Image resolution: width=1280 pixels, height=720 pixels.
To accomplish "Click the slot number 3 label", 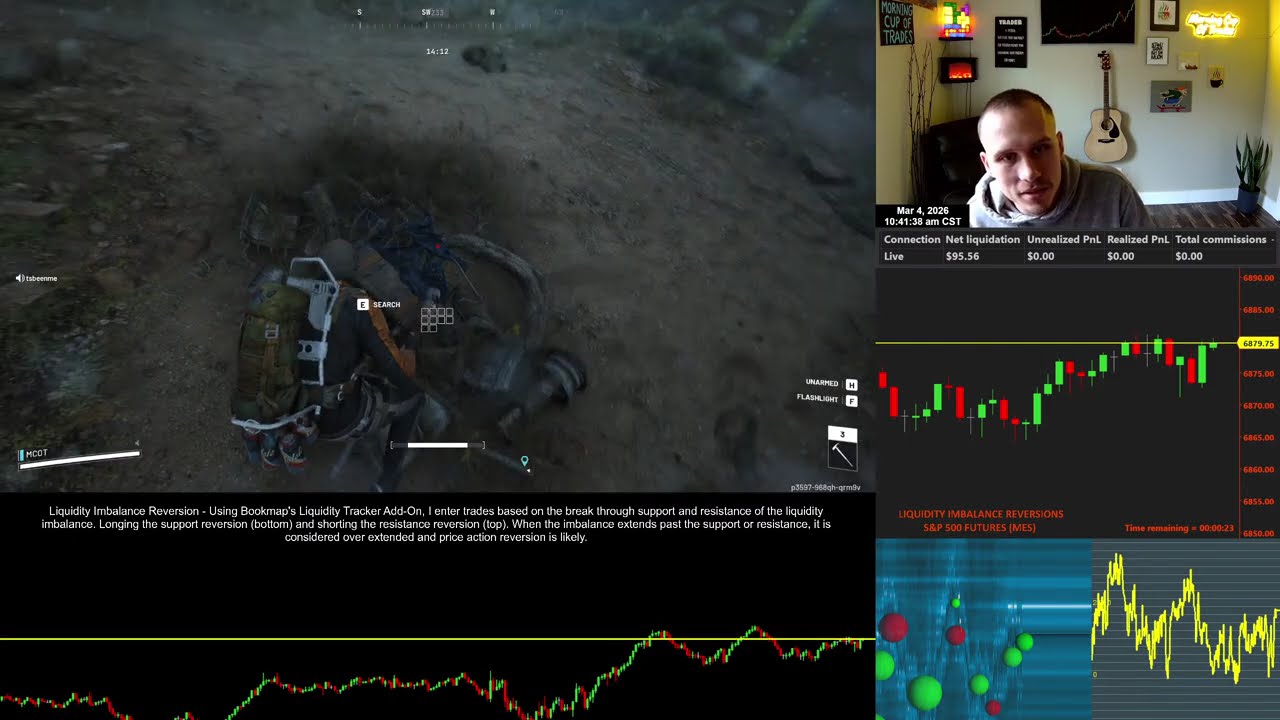I will 842,434.
